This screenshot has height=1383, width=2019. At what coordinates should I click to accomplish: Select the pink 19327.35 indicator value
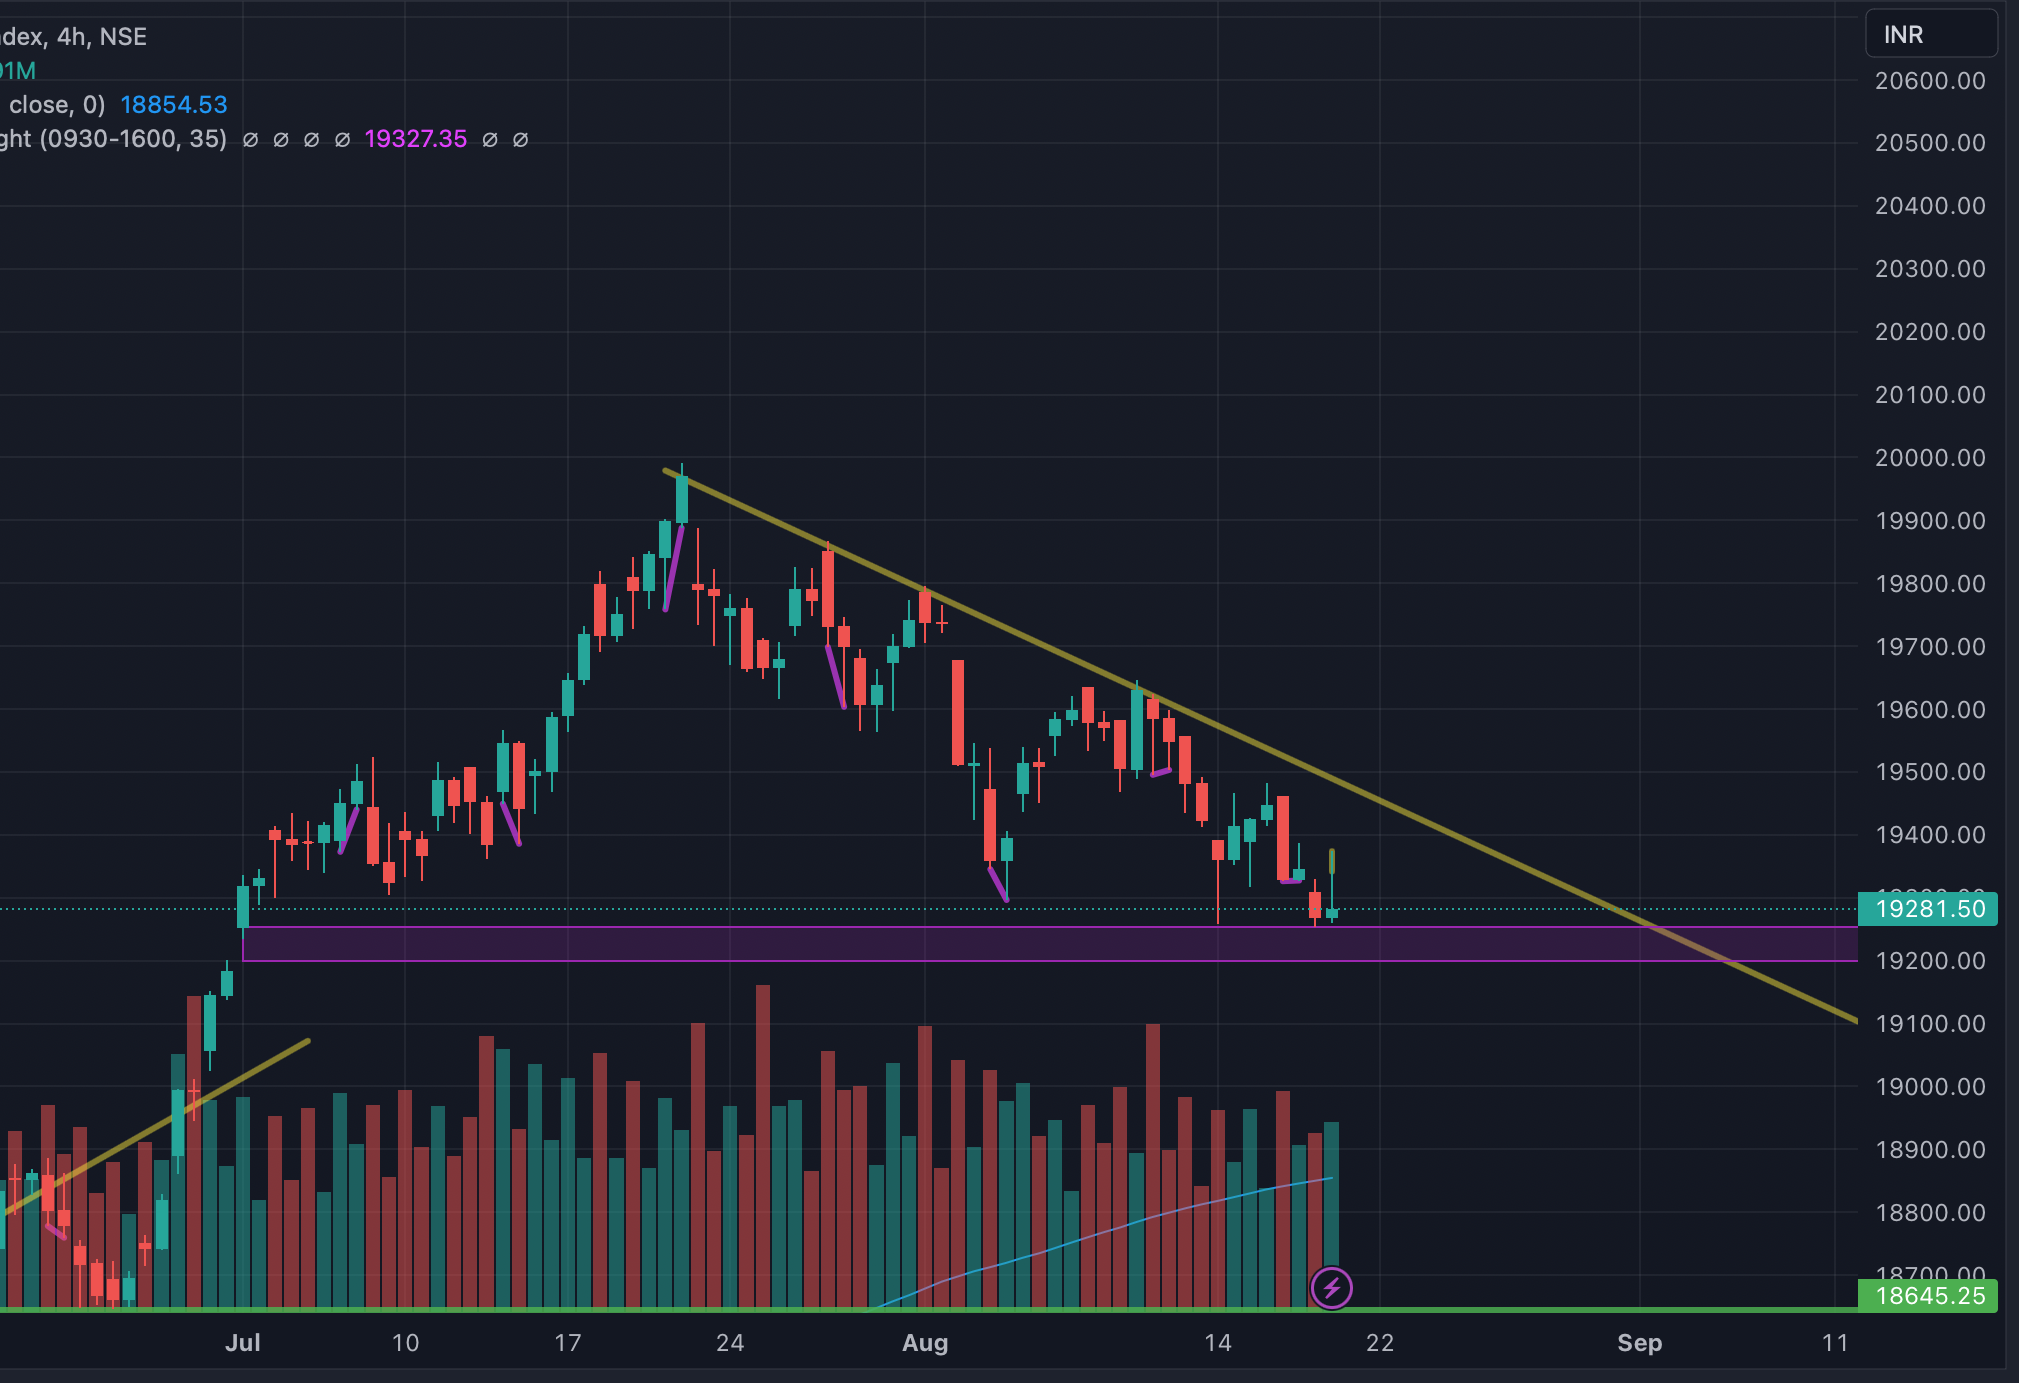(415, 139)
